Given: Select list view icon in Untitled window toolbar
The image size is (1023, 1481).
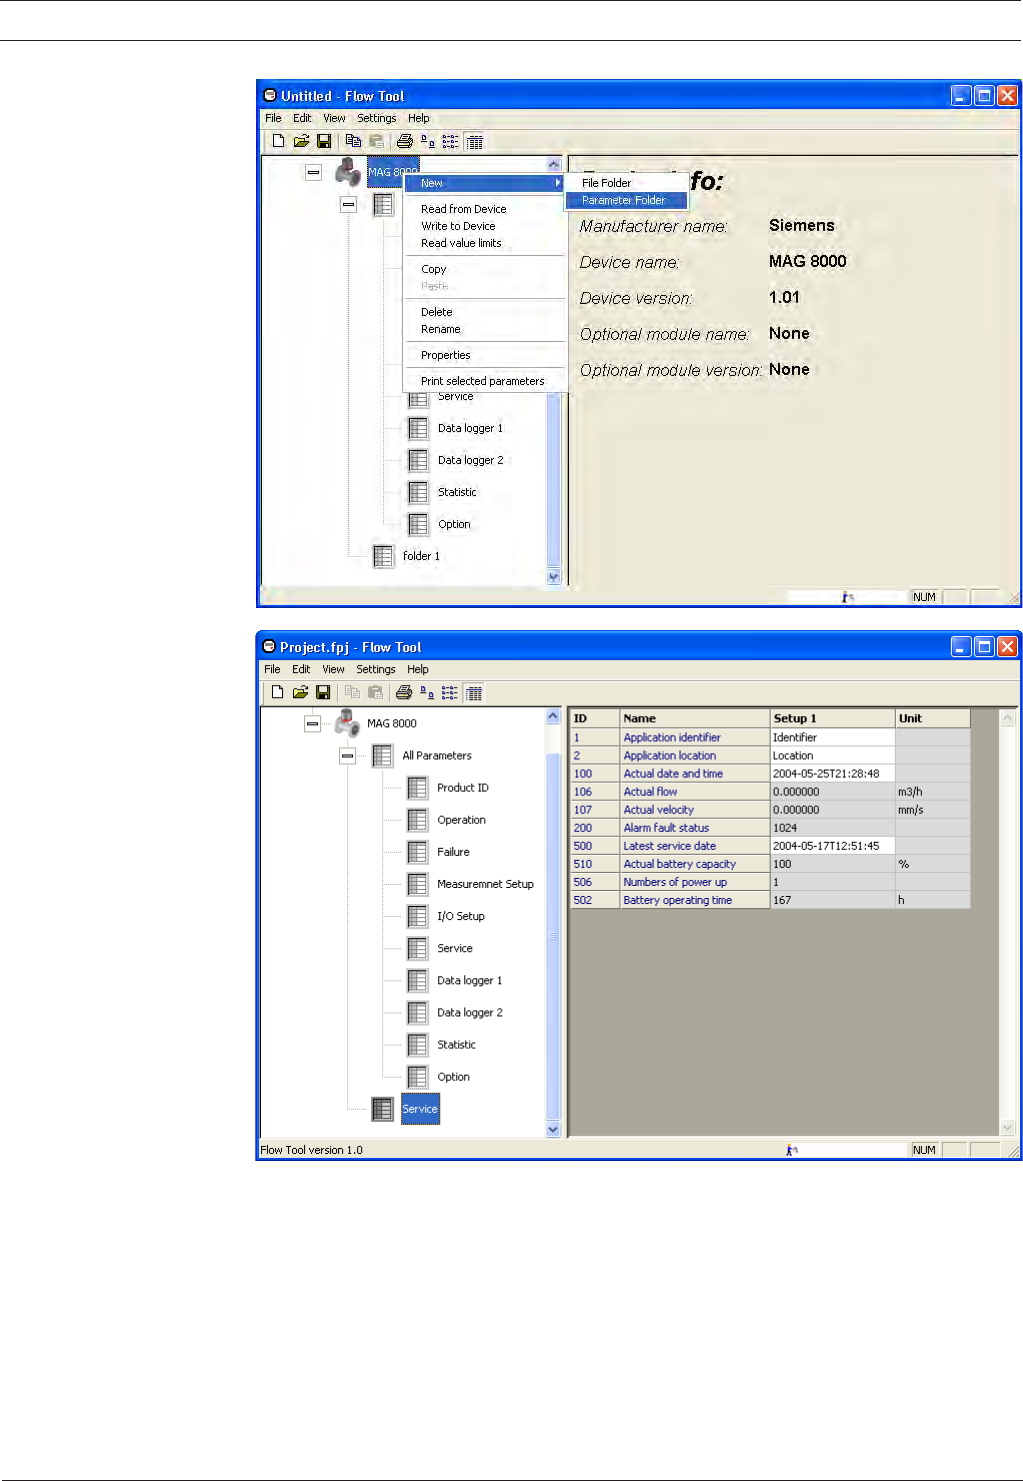Looking at the screenshot, I should tap(451, 141).
